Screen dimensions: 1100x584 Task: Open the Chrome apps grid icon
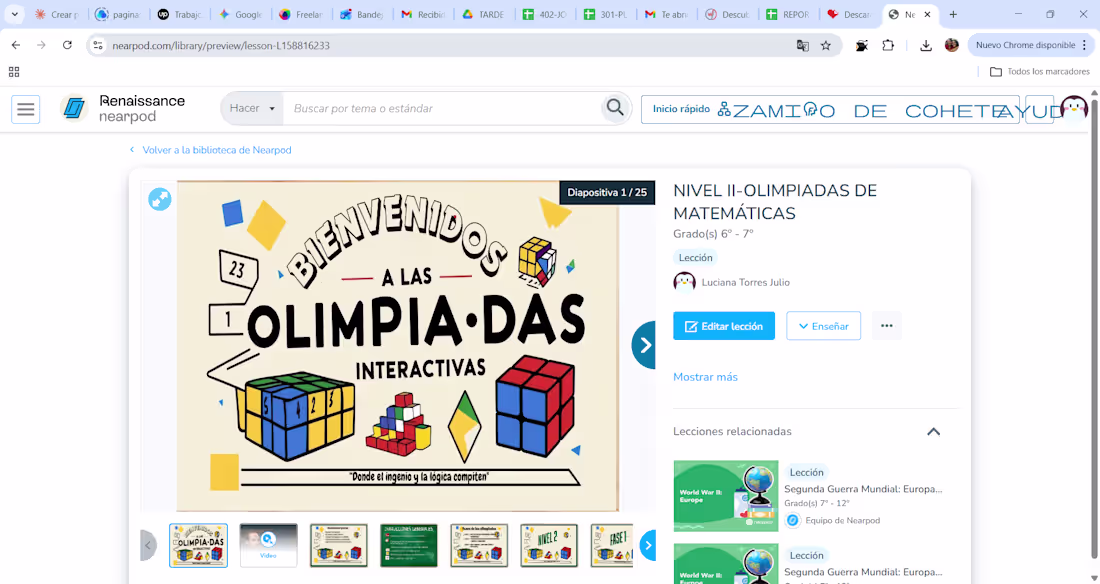[14, 72]
